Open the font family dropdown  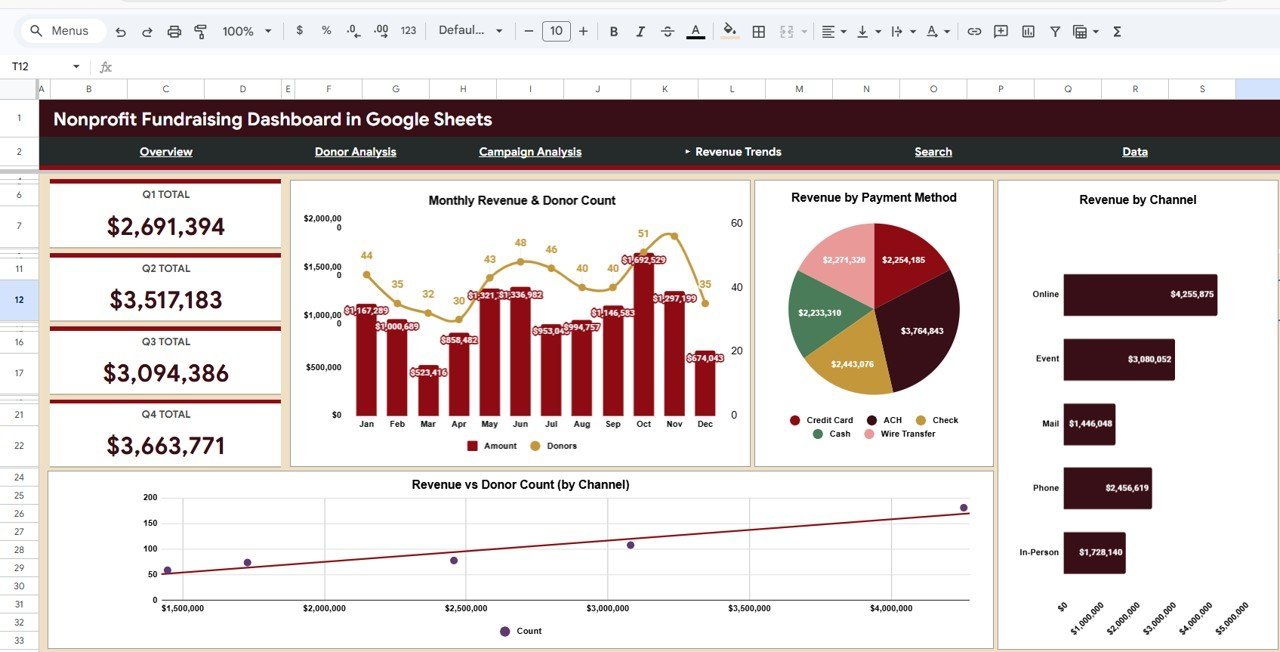click(x=470, y=31)
